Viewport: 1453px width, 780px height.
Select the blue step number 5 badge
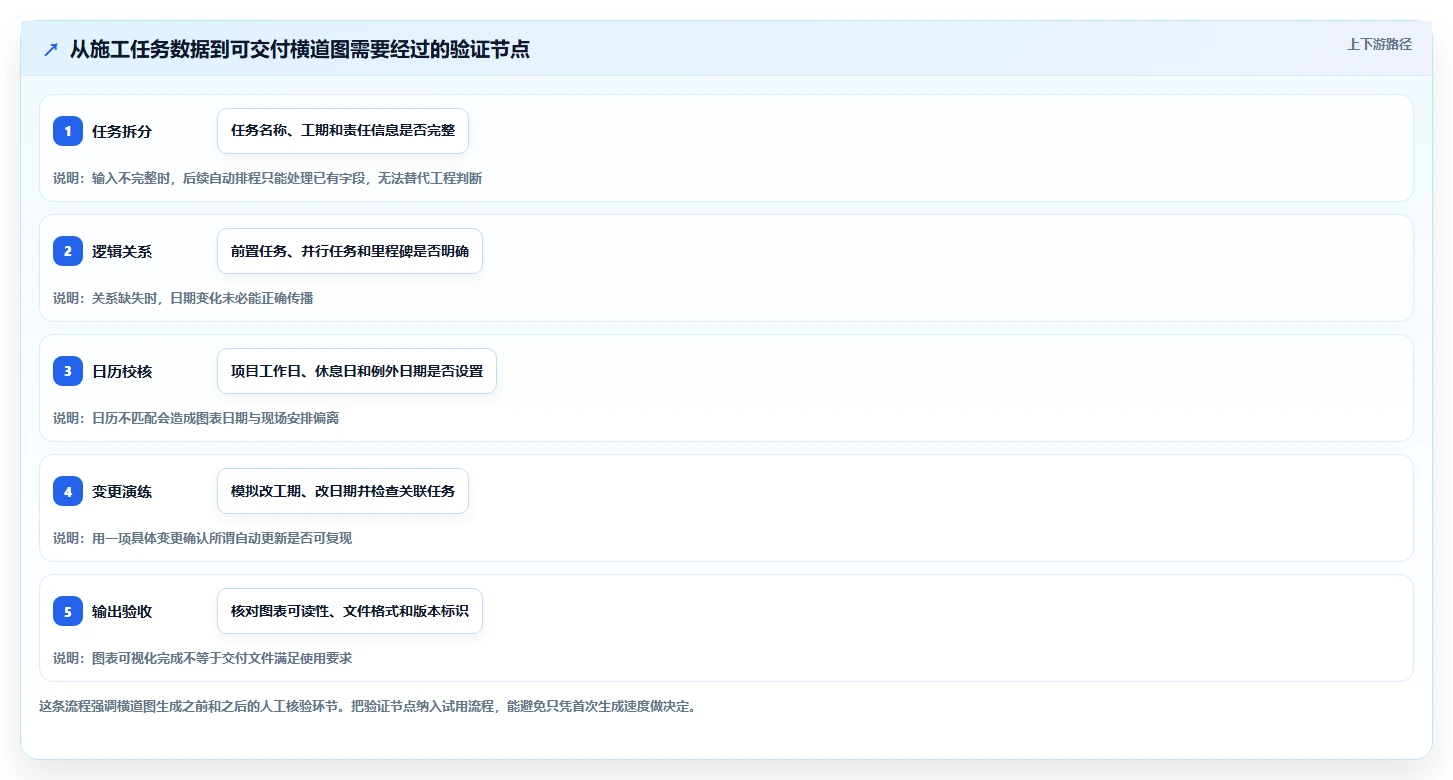pos(68,611)
